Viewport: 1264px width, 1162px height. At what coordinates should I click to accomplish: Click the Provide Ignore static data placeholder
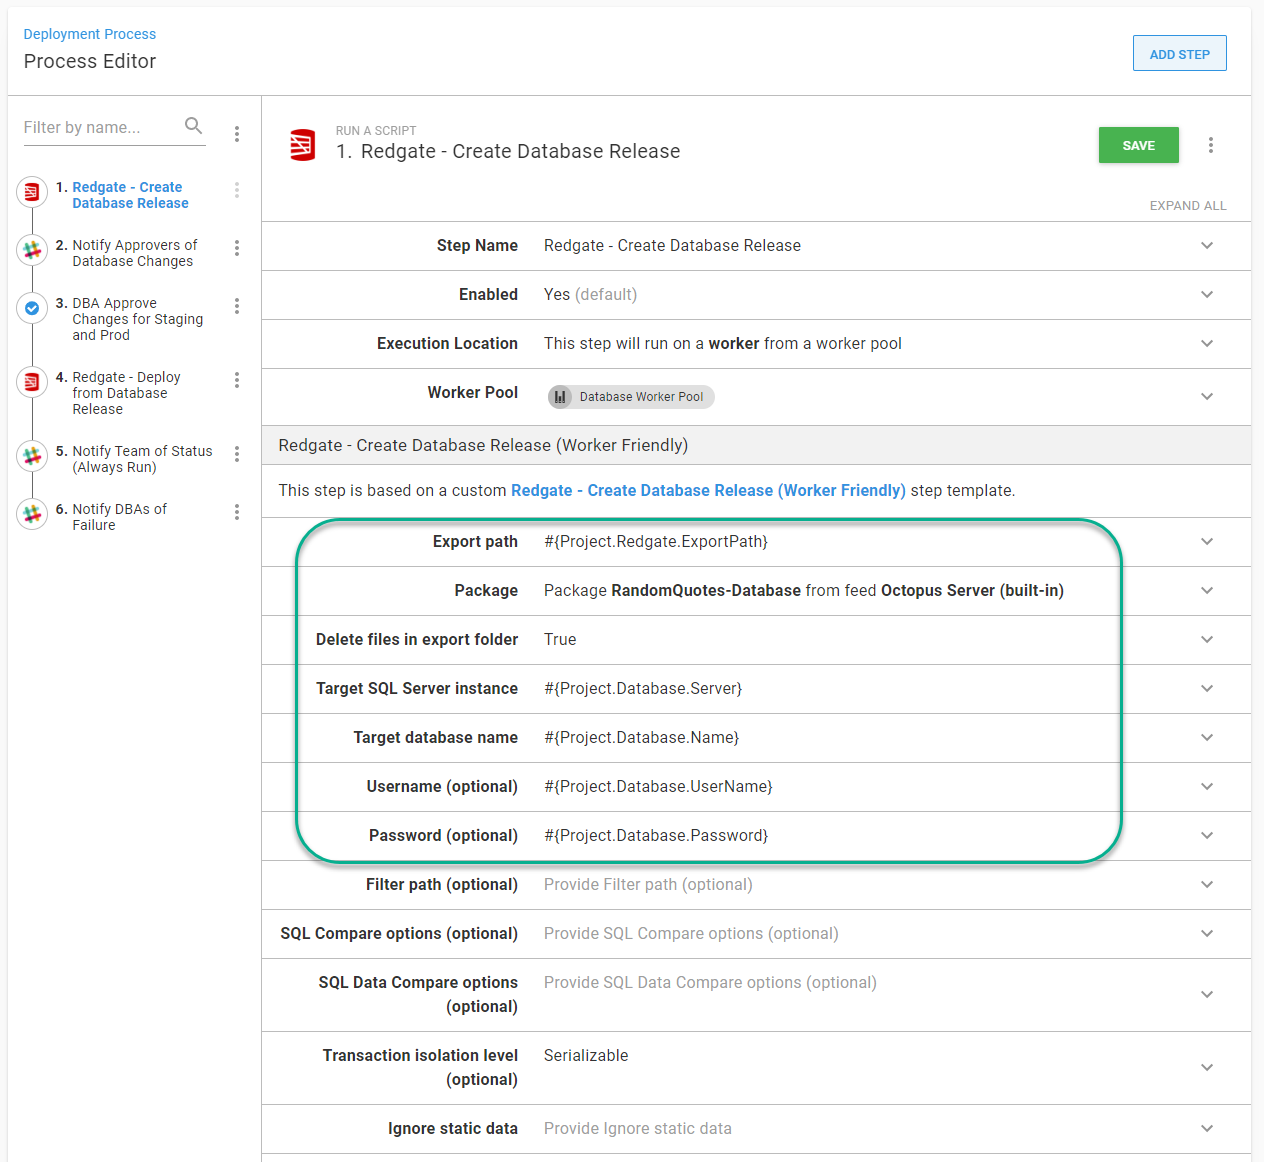(x=638, y=1129)
